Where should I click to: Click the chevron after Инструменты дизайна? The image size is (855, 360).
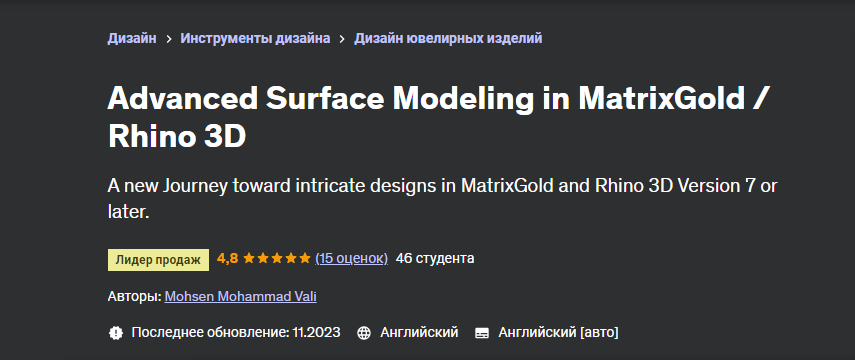342,39
